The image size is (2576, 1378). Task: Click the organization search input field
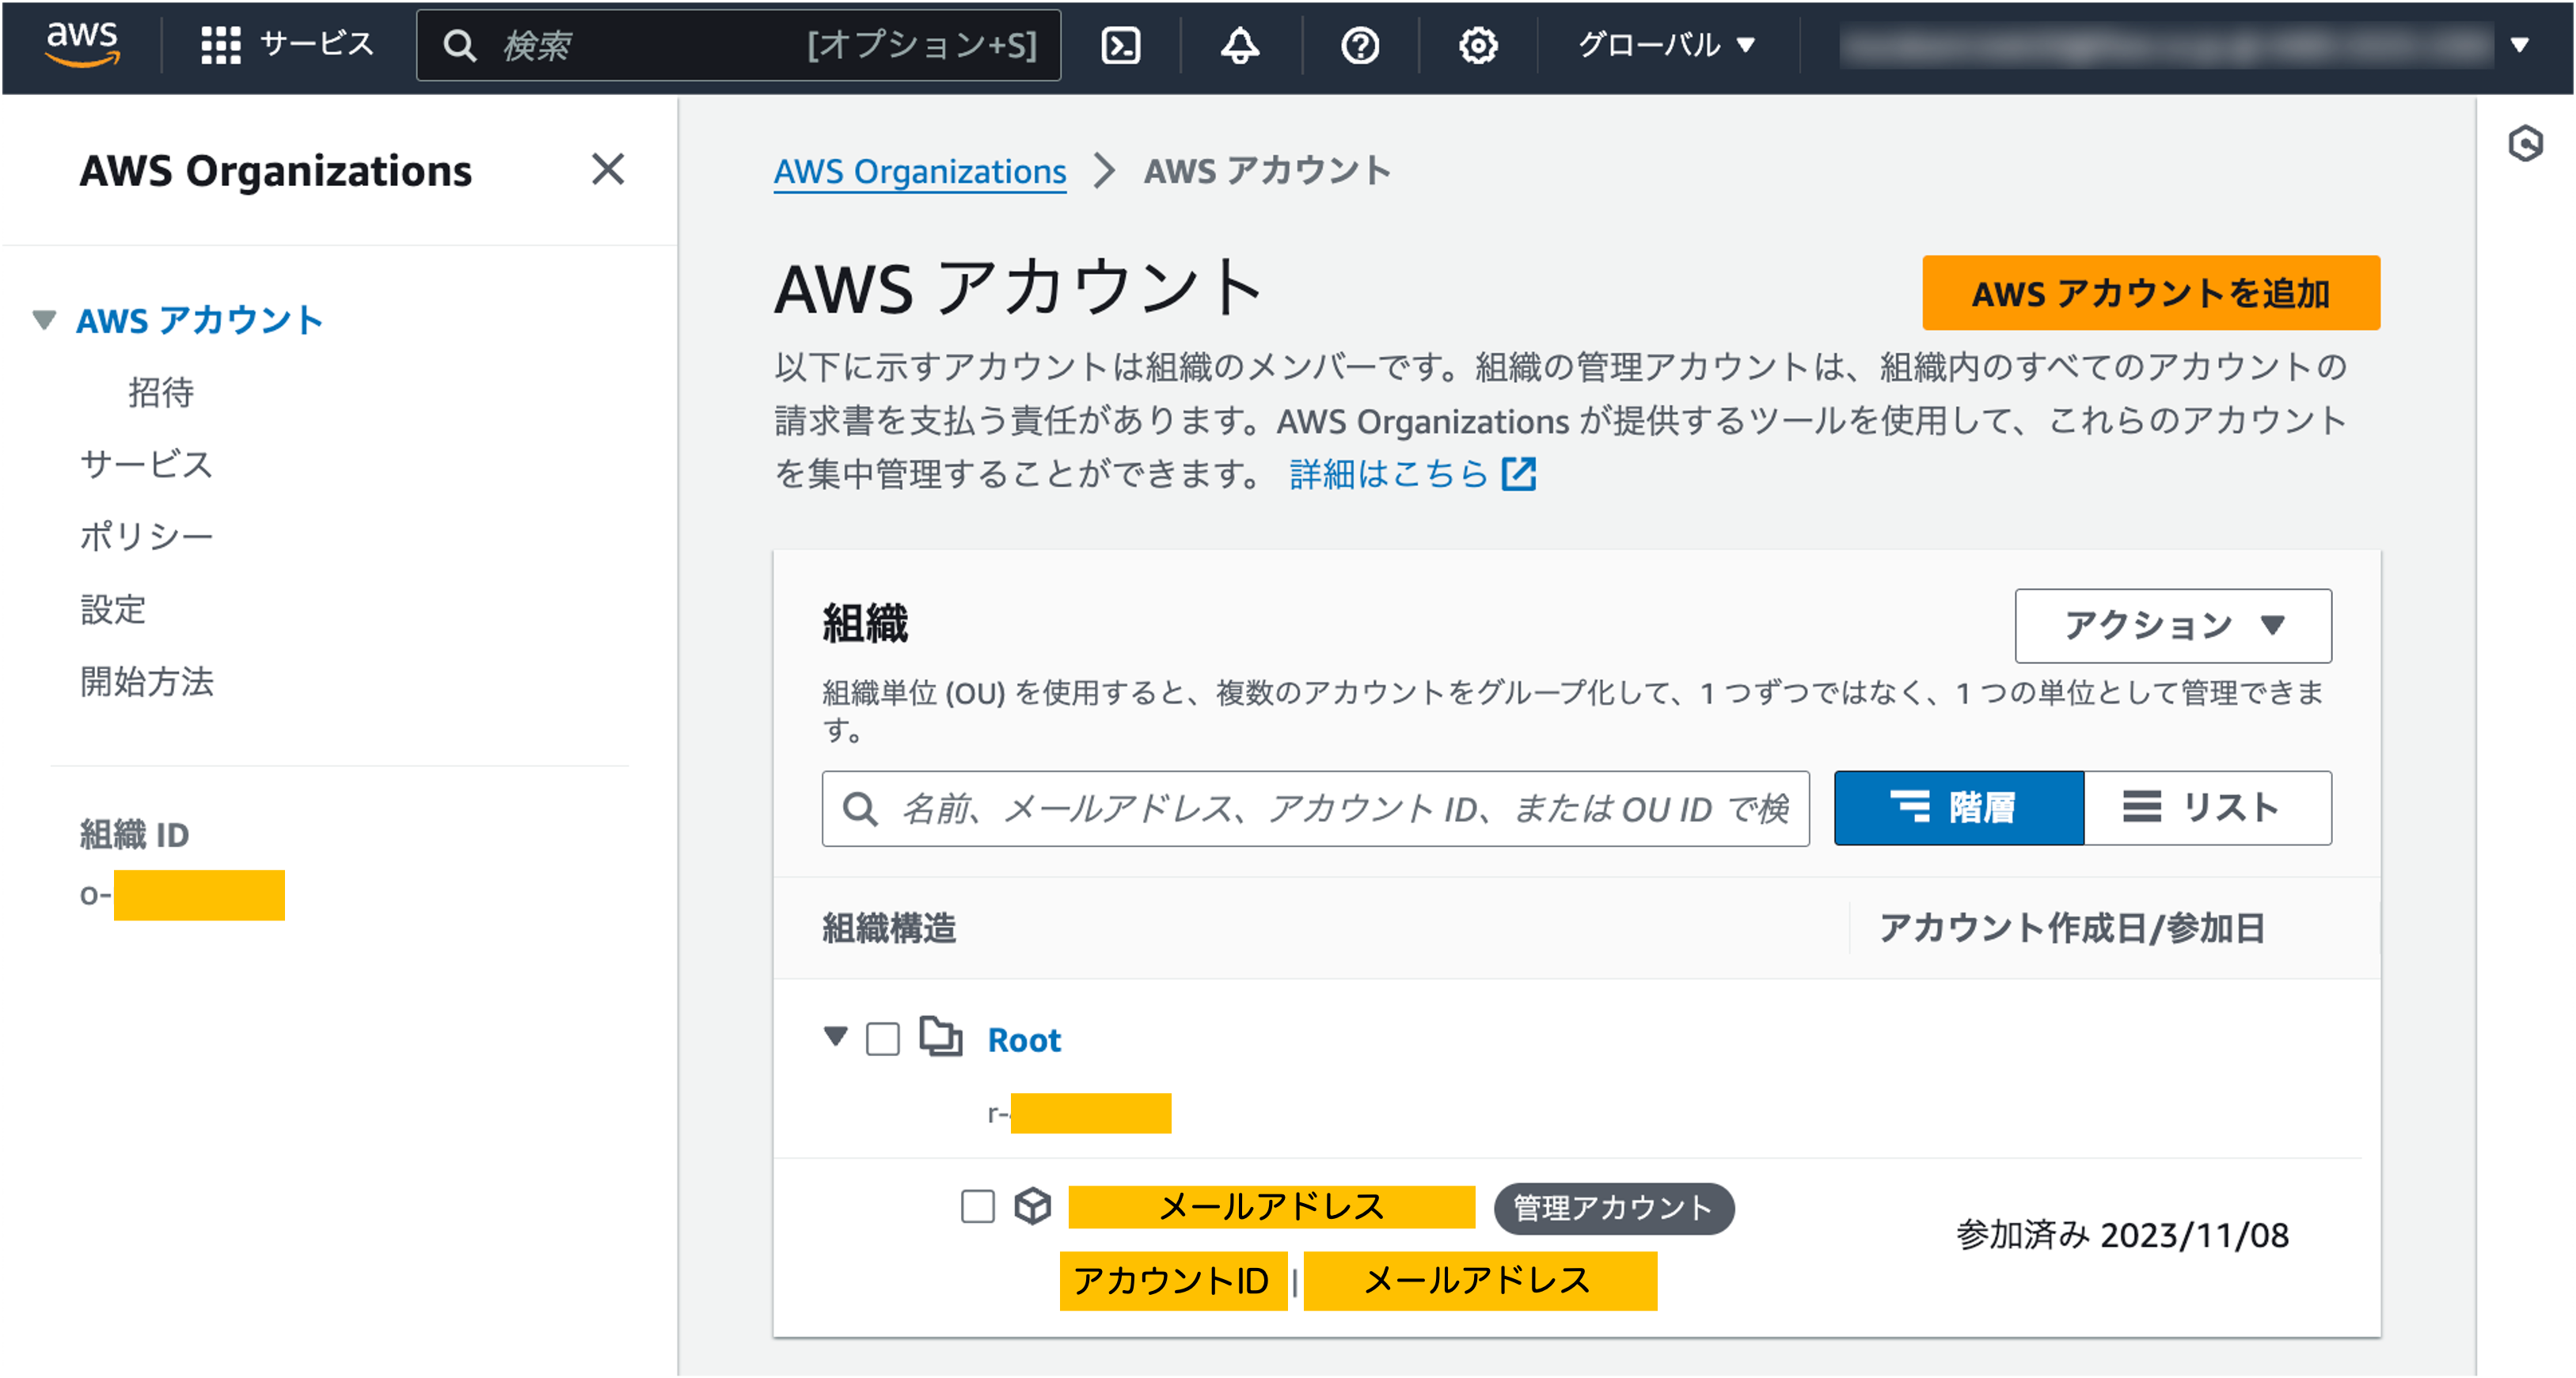[x=1315, y=808]
